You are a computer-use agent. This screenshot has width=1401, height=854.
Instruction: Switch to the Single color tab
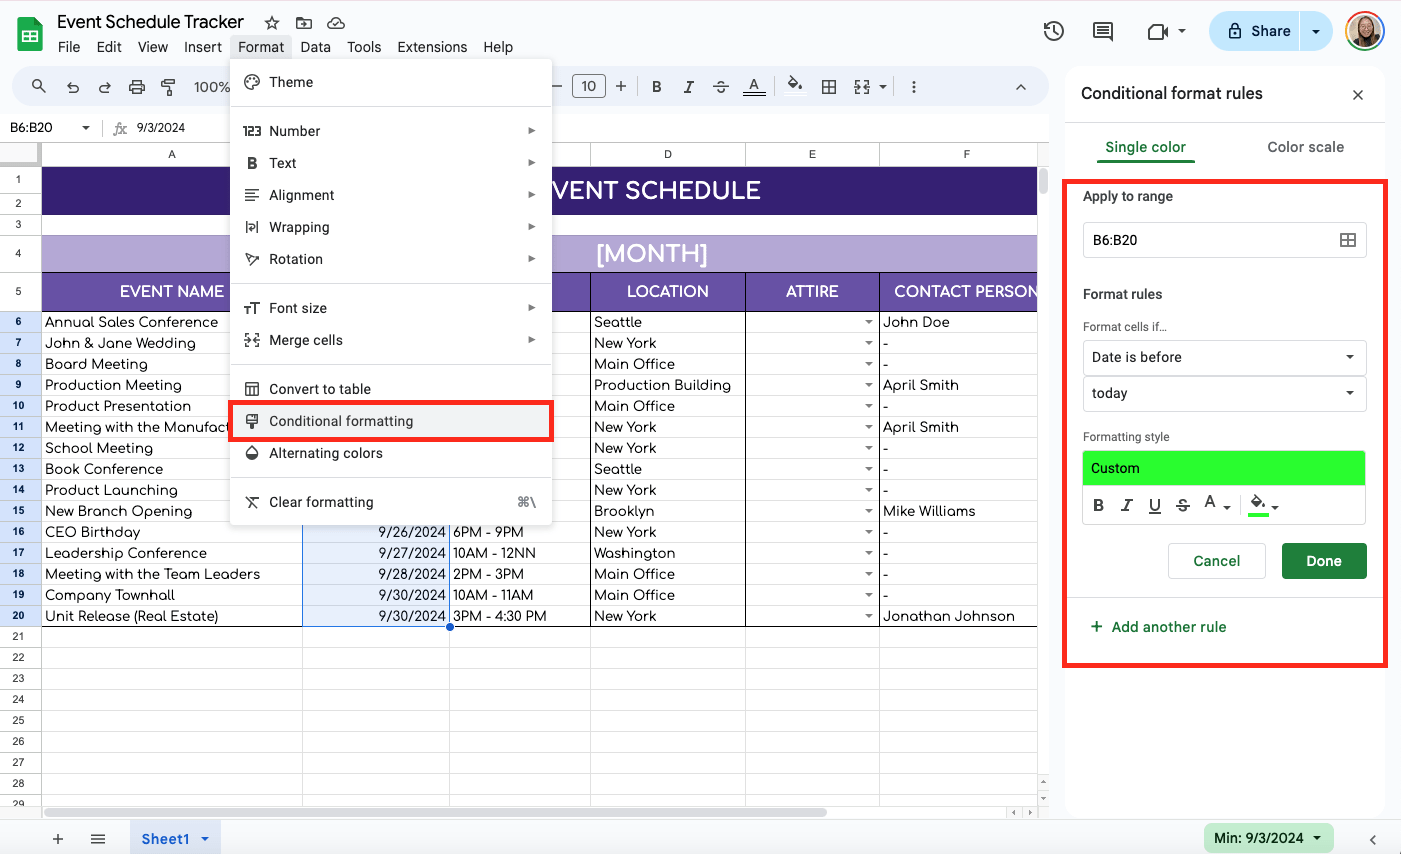[1145, 147]
